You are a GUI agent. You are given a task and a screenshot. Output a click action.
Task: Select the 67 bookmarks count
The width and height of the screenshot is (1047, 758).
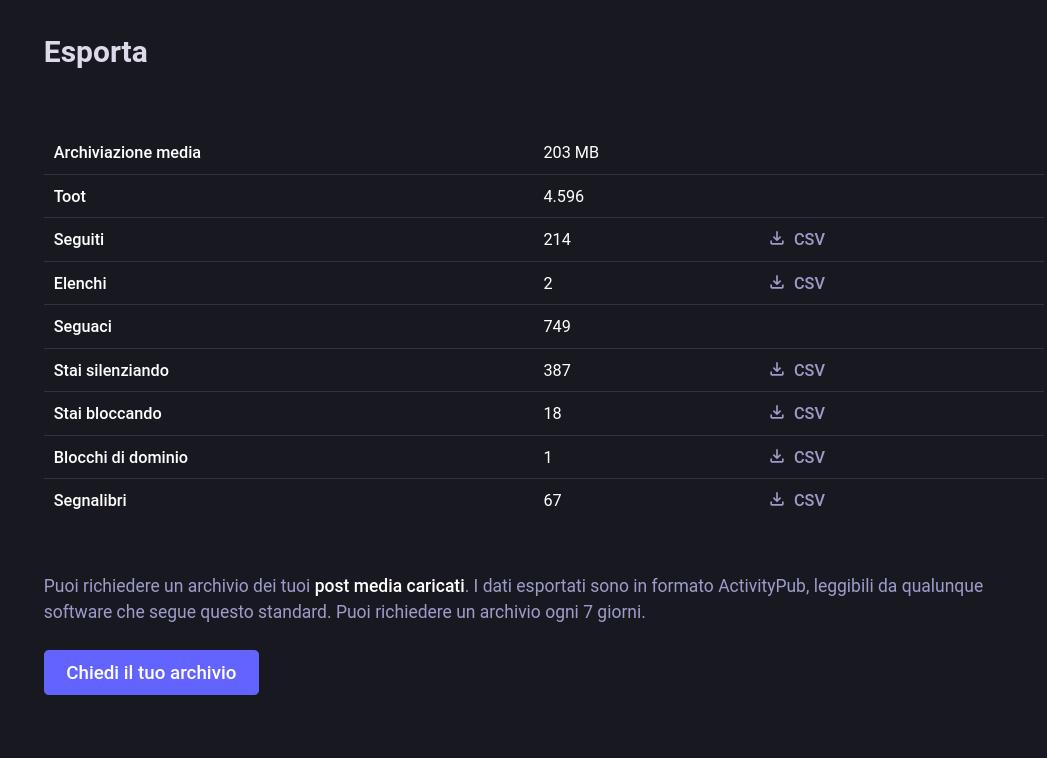pos(552,500)
